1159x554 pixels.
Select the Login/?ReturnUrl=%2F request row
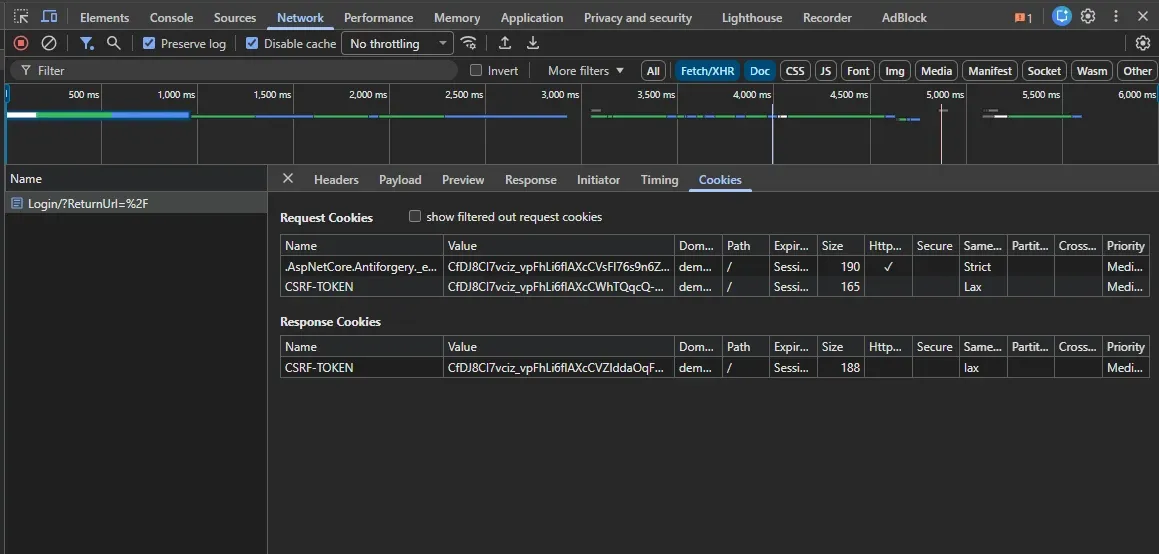coord(136,203)
